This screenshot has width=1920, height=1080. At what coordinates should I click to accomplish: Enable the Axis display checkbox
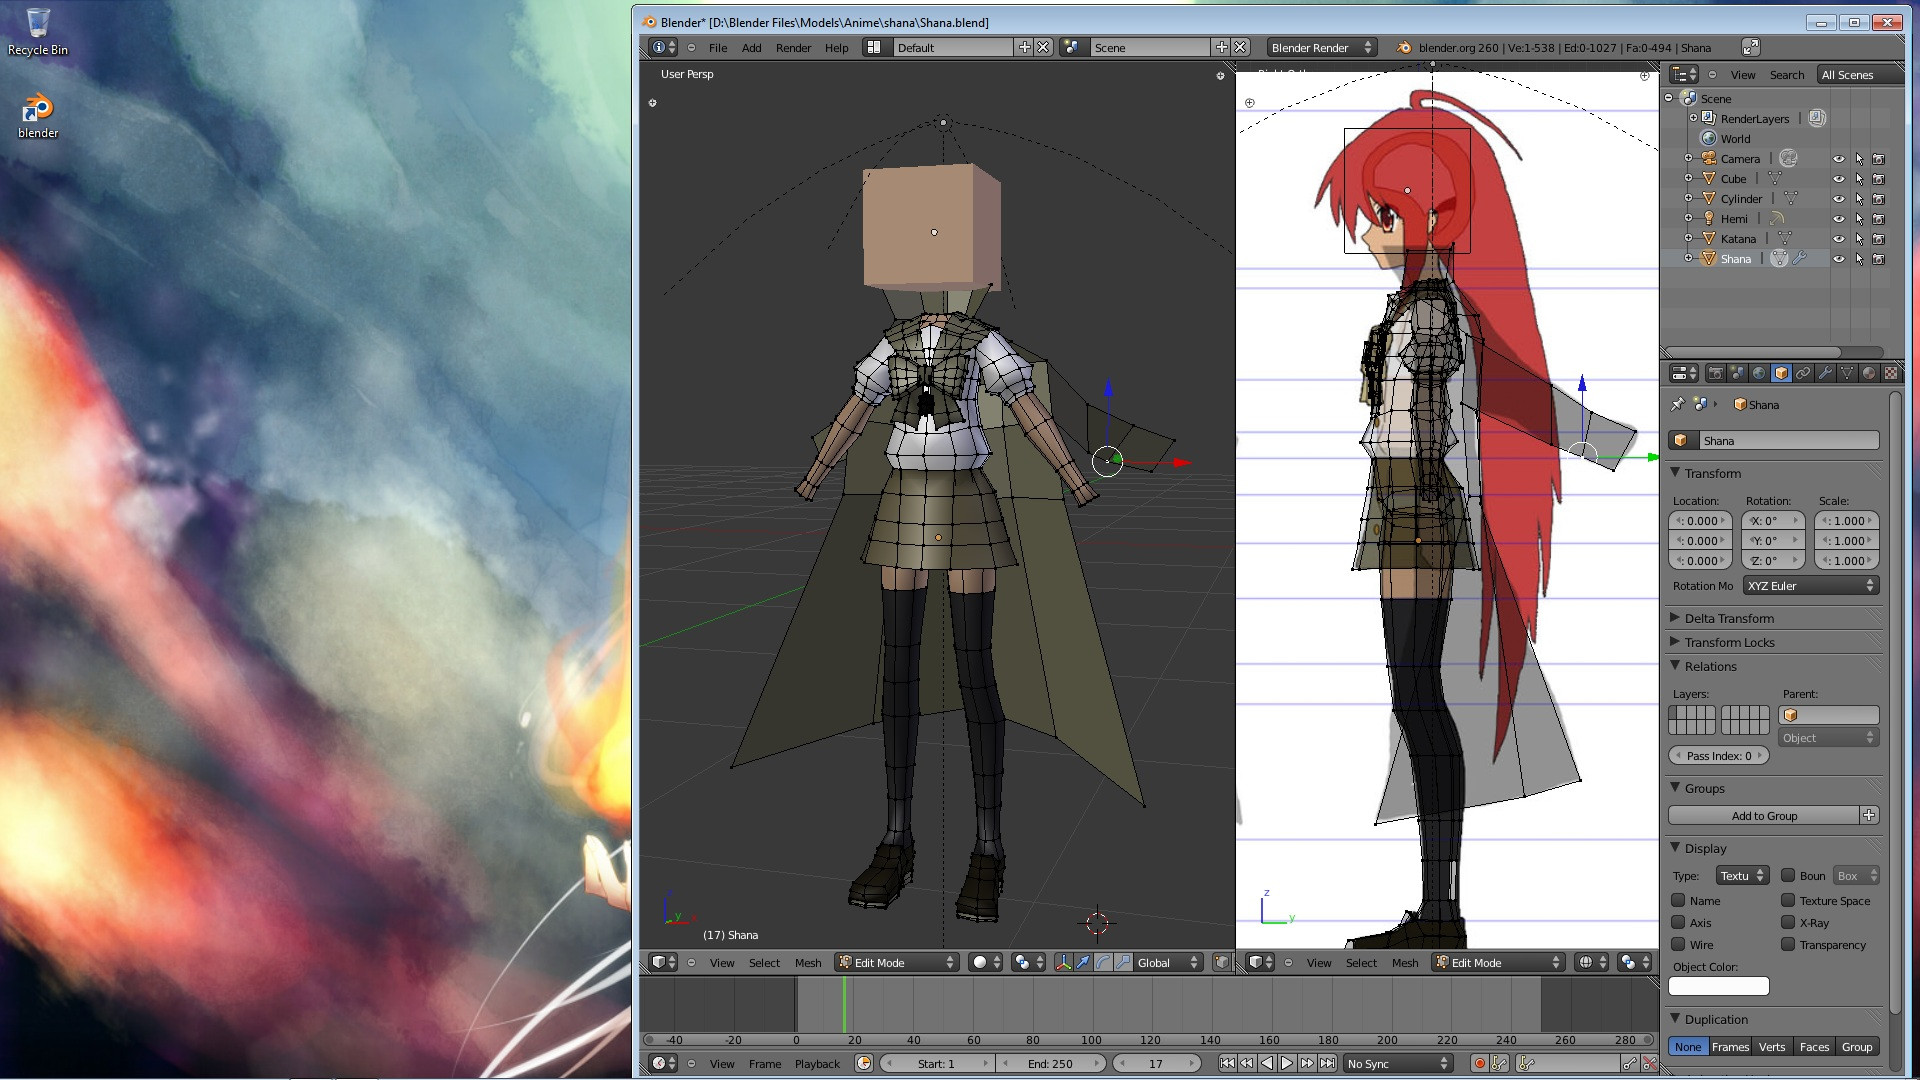click(1678, 922)
